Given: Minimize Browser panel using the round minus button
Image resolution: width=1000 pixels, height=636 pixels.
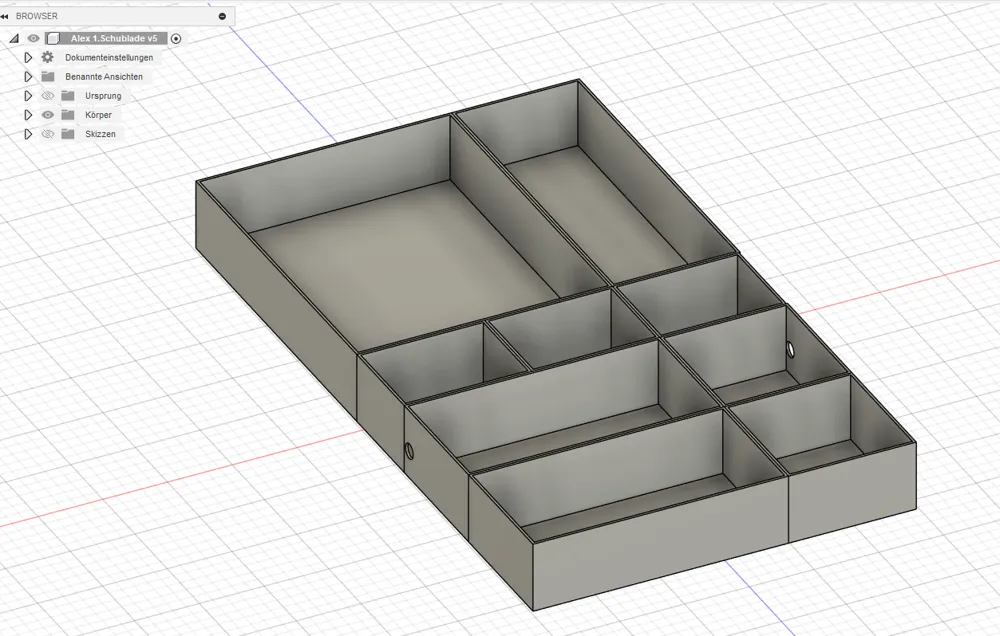Looking at the screenshot, I should click(222, 16).
